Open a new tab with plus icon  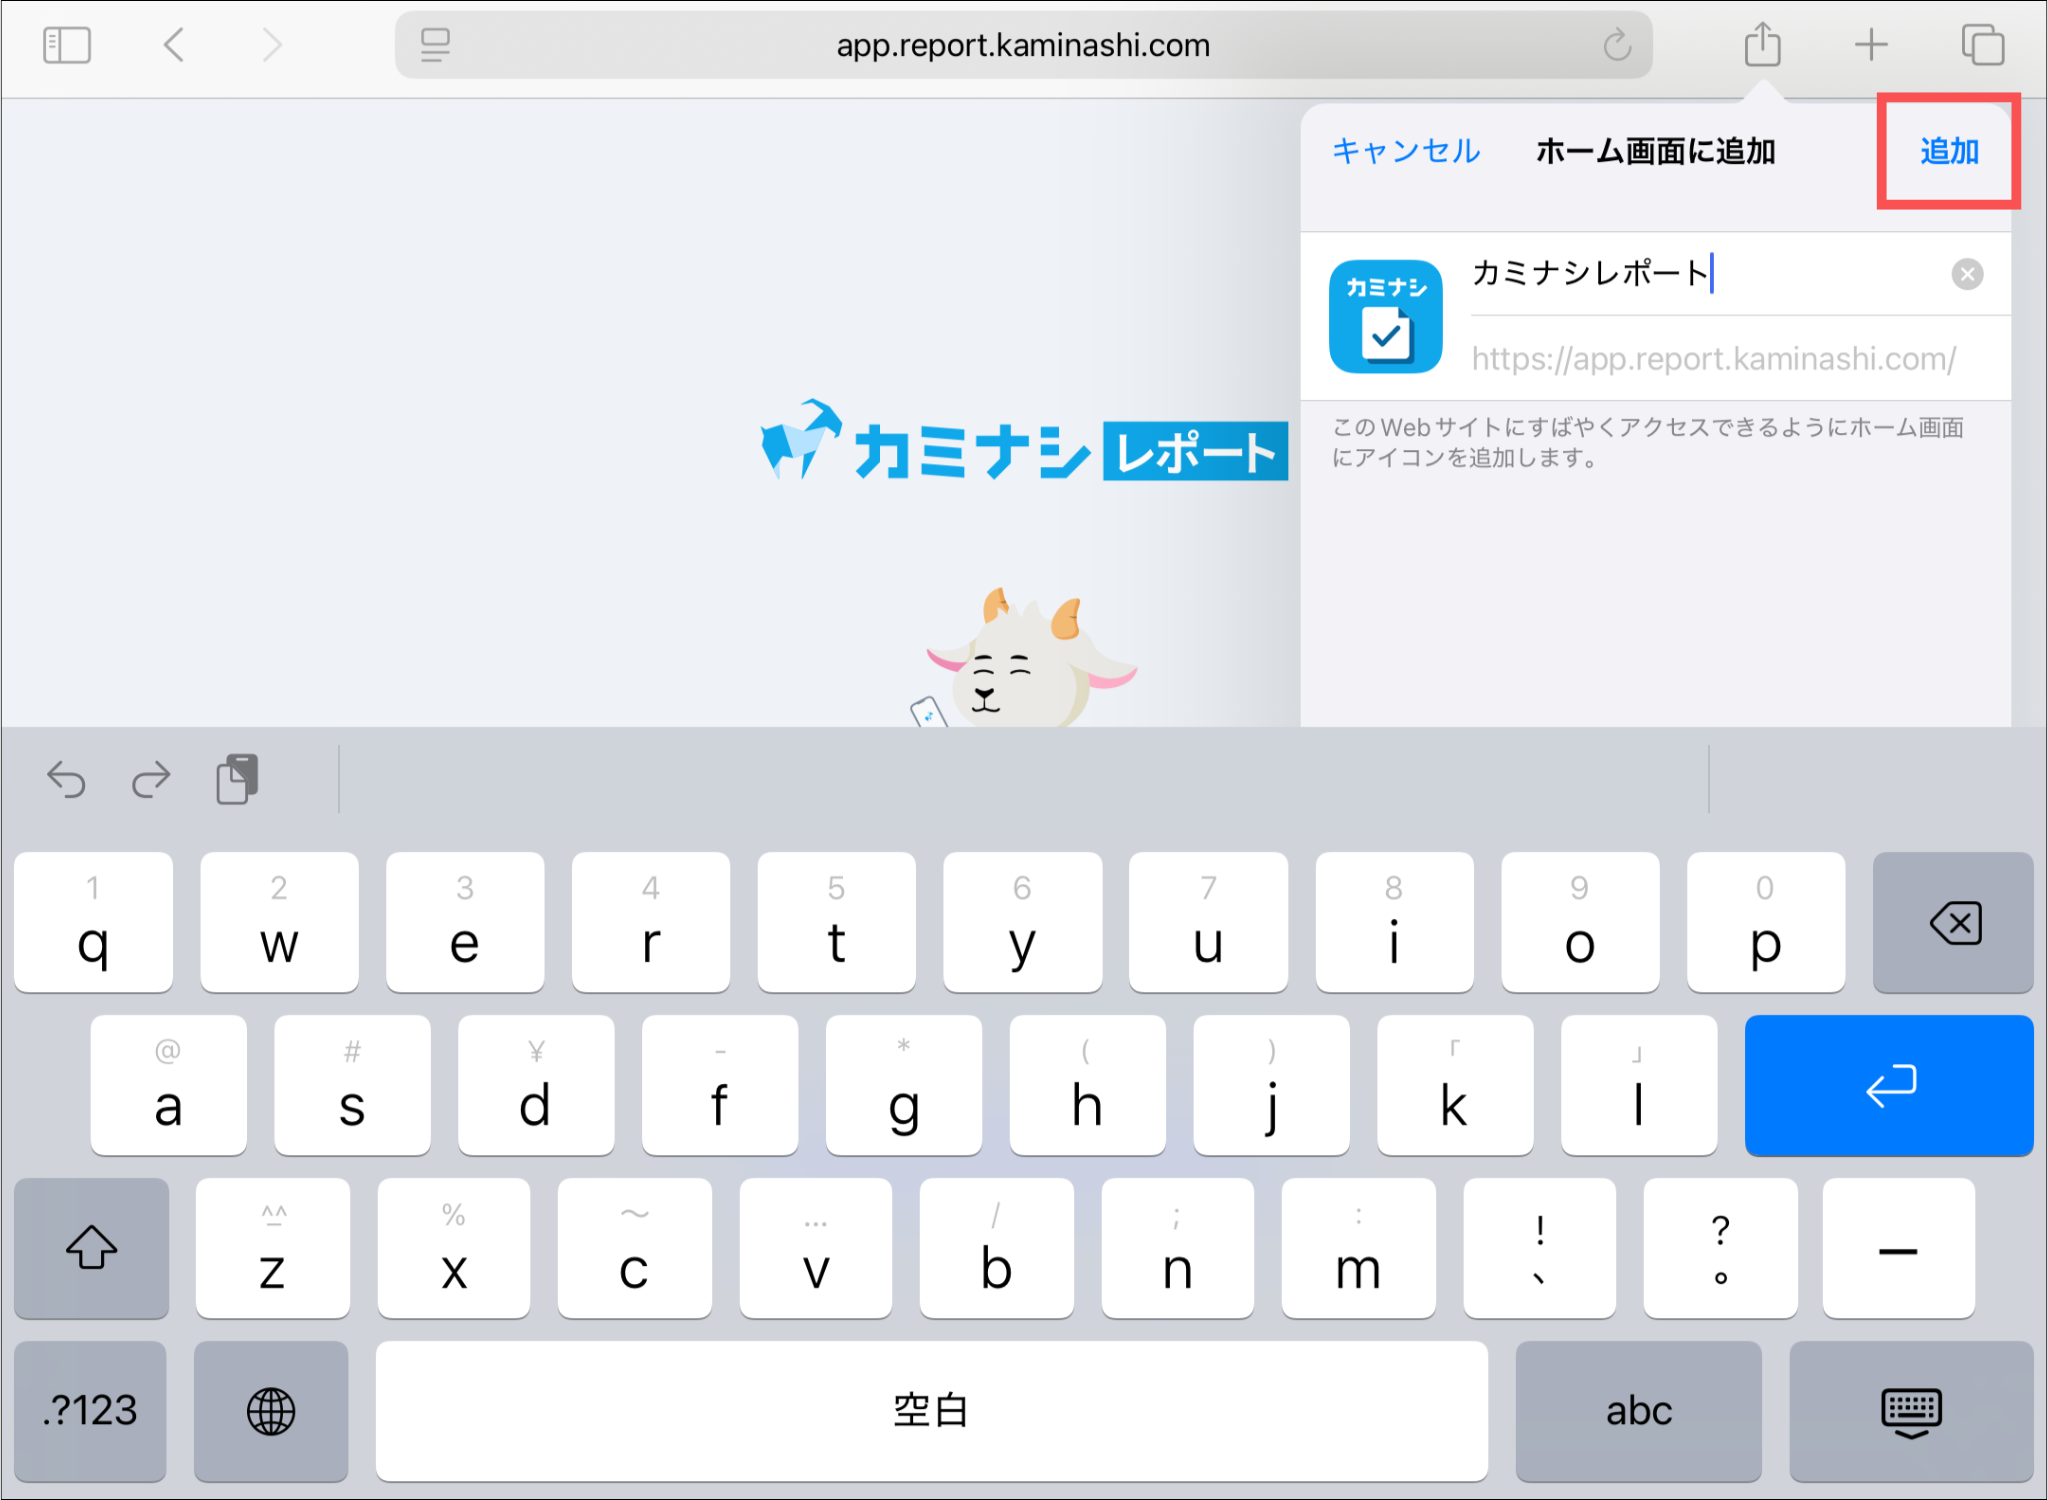click(1870, 45)
